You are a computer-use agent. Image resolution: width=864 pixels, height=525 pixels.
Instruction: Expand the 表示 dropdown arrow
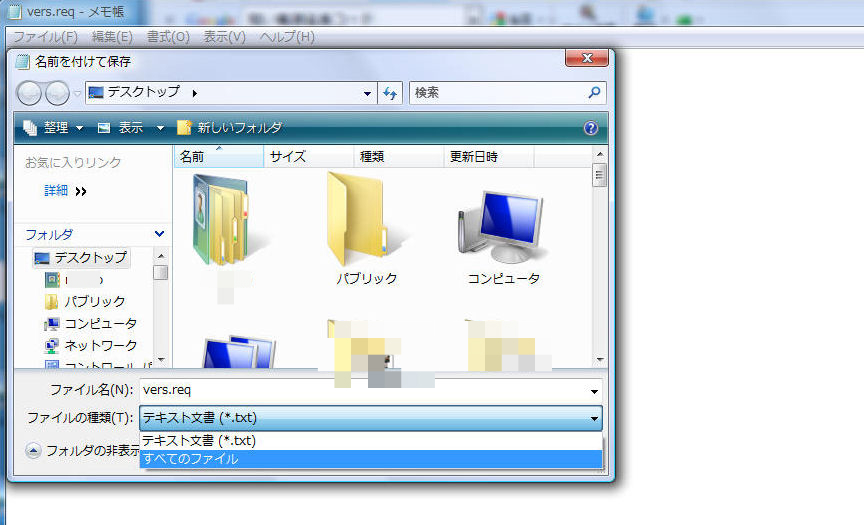pyautogui.click(x=160, y=128)
